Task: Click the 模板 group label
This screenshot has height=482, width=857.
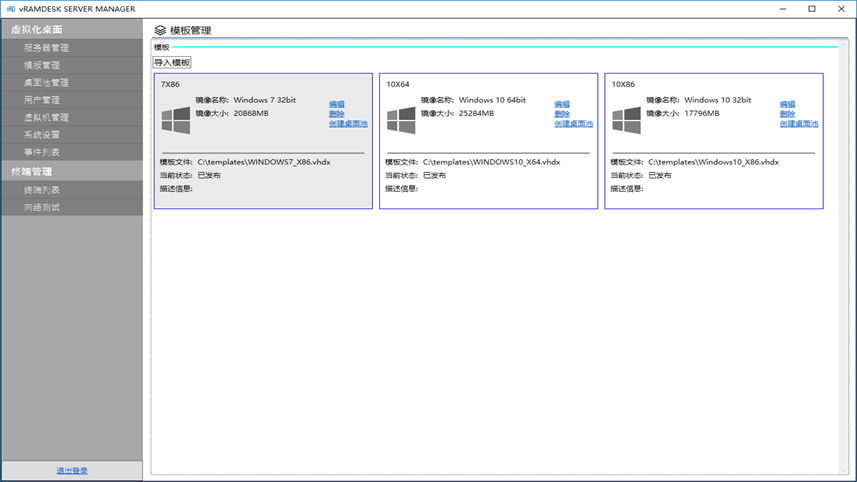Action: click(x=162, y=48)
